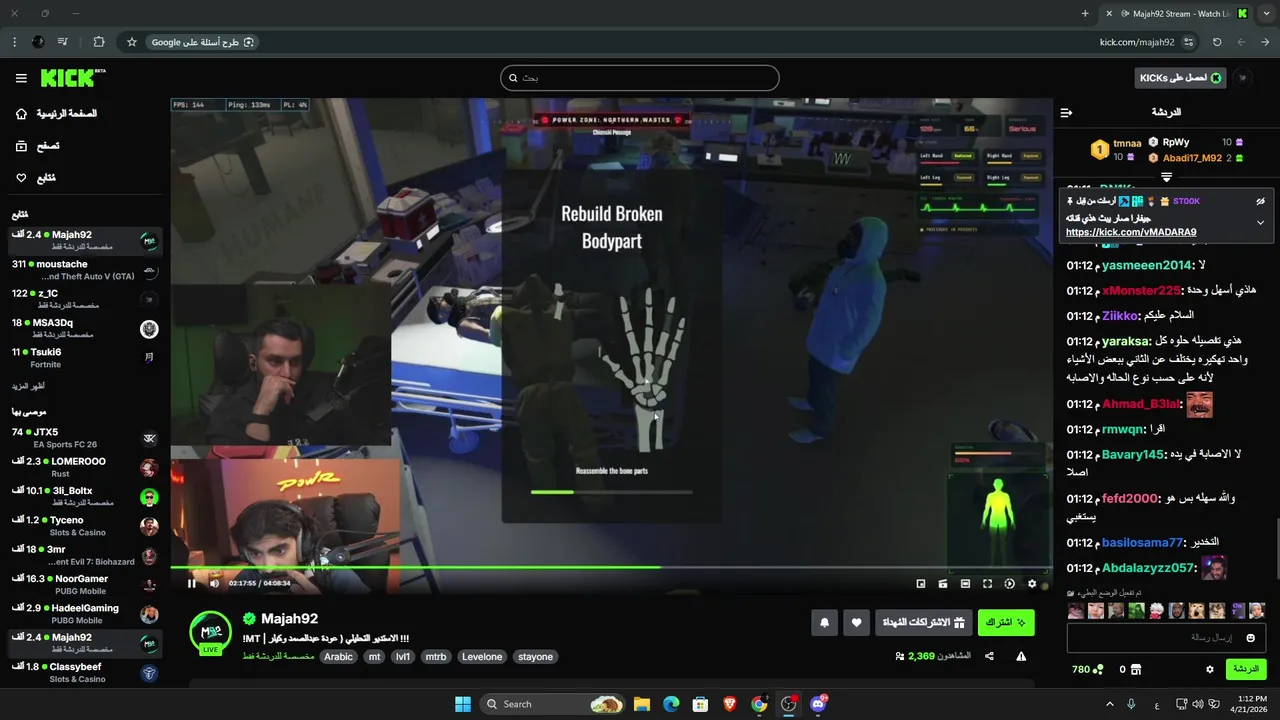Image resolution: width=1280 pixels, height=720 pixels.
Task: Click the green chat send button
Action: (1246, 669)
